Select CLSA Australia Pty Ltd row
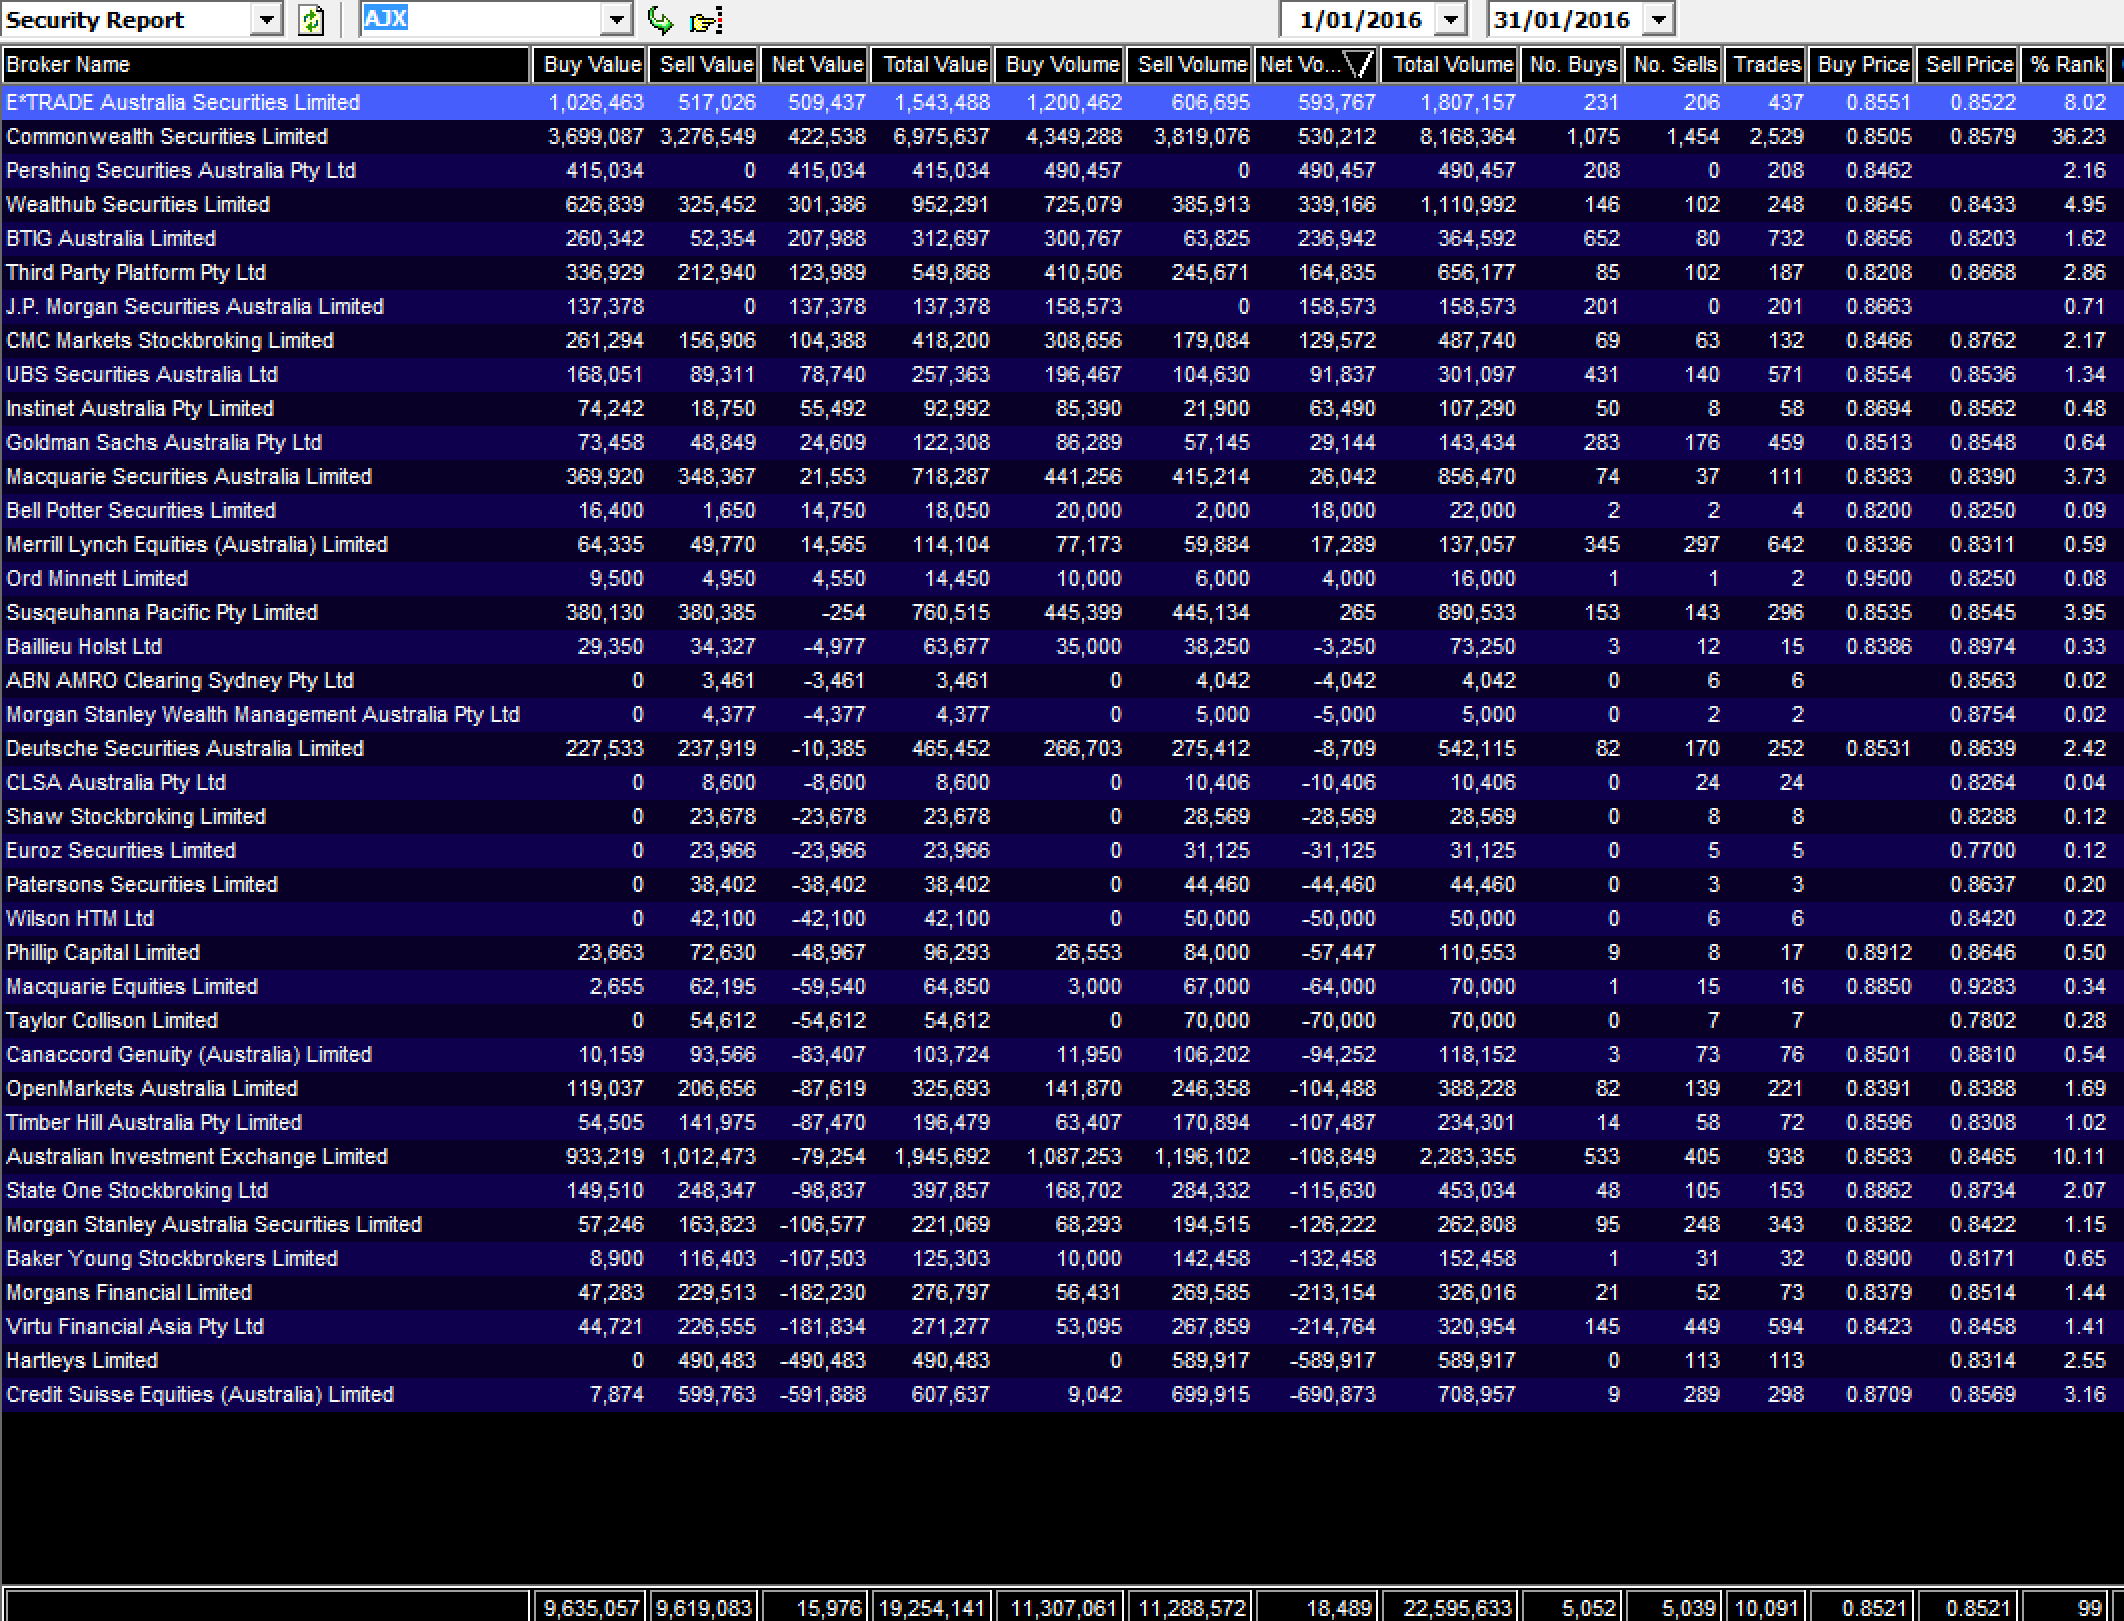 pyautogui.click(x=1062, y=782)
